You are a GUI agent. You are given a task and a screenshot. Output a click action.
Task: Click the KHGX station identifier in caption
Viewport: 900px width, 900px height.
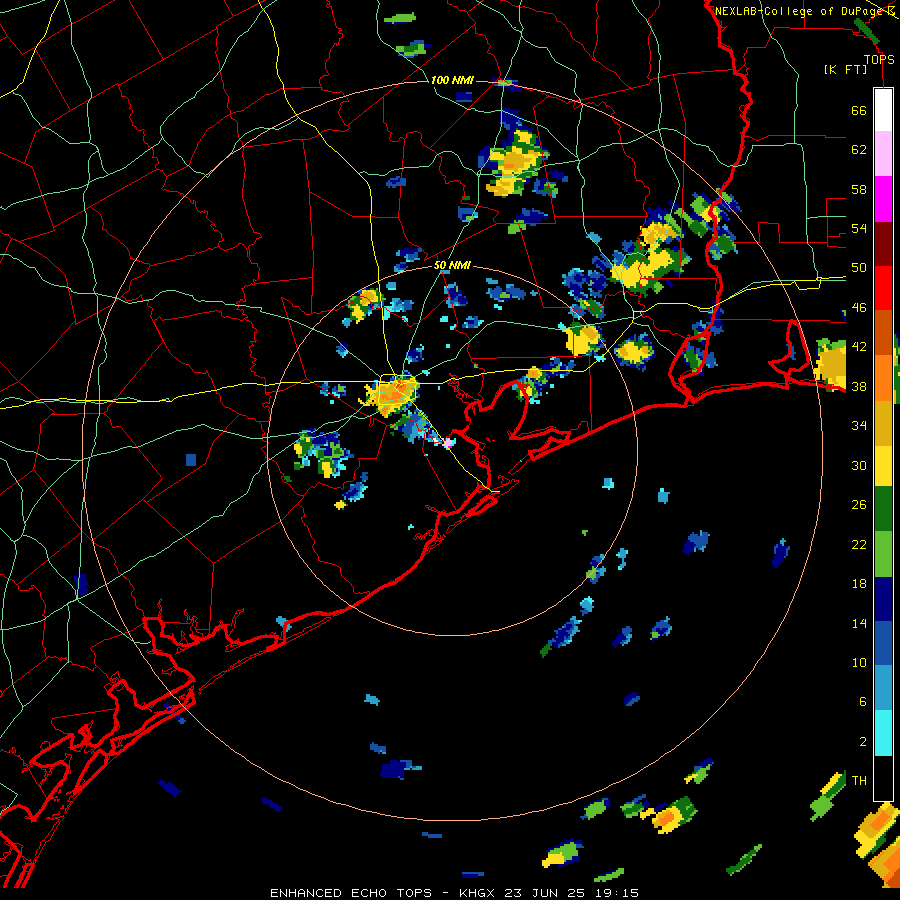[x=476, y=893]
